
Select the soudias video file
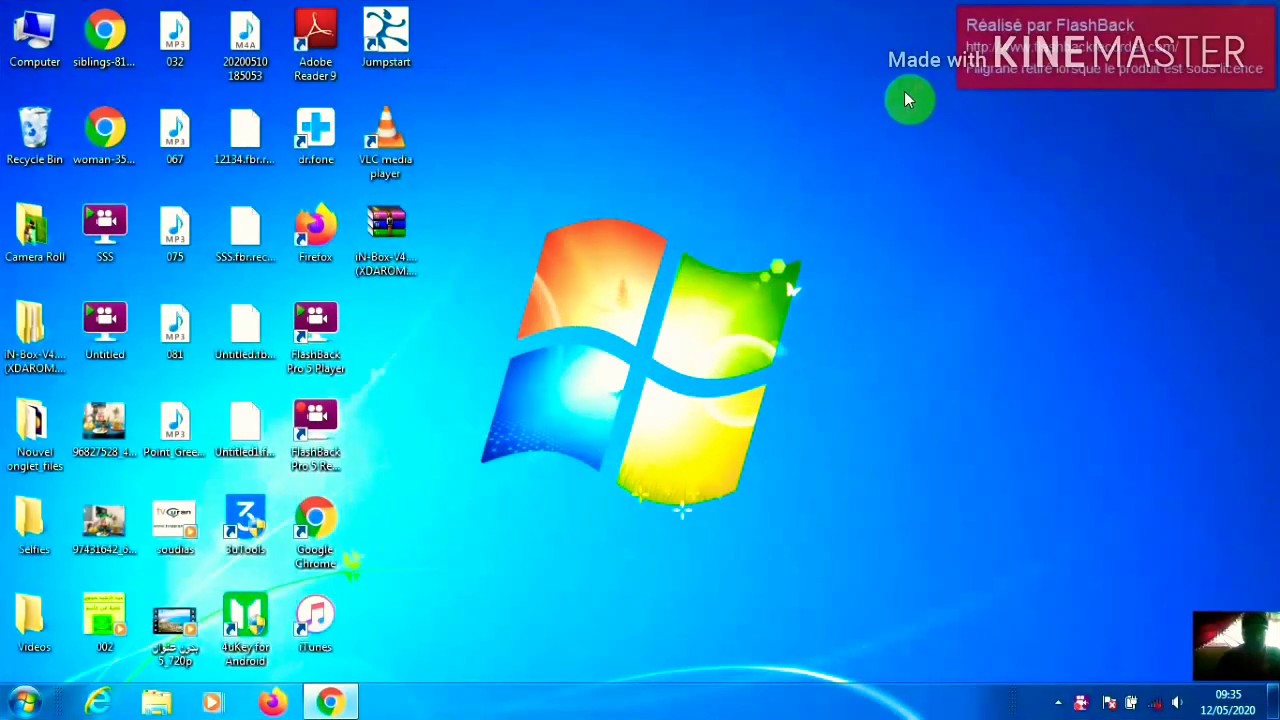(175, 527)
